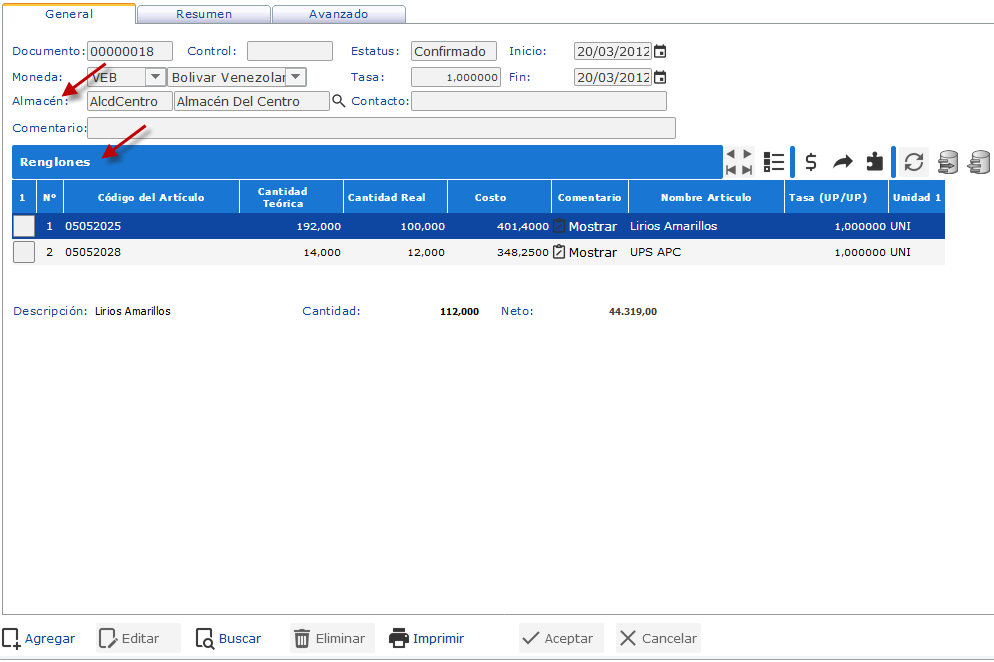Click the refresh arrows icon

click(913, 162)
